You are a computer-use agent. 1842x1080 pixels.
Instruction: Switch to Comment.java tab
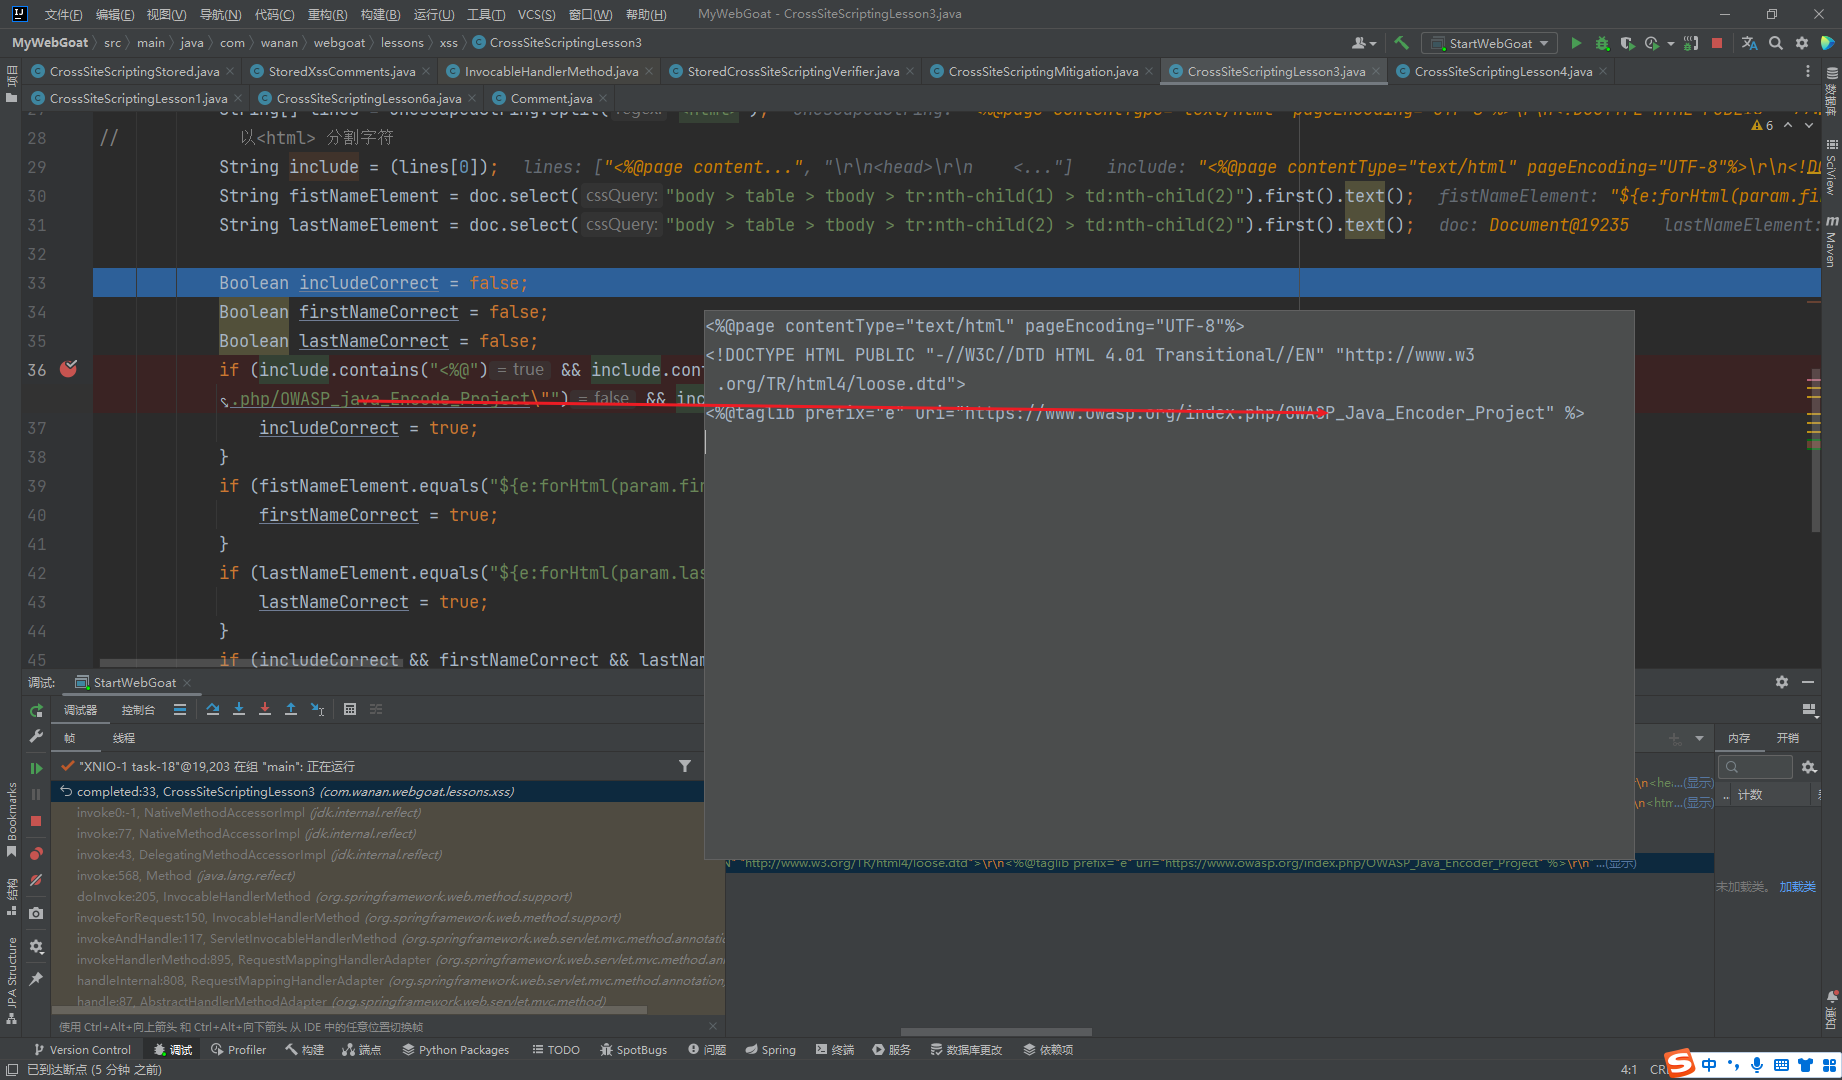(550, 98)
